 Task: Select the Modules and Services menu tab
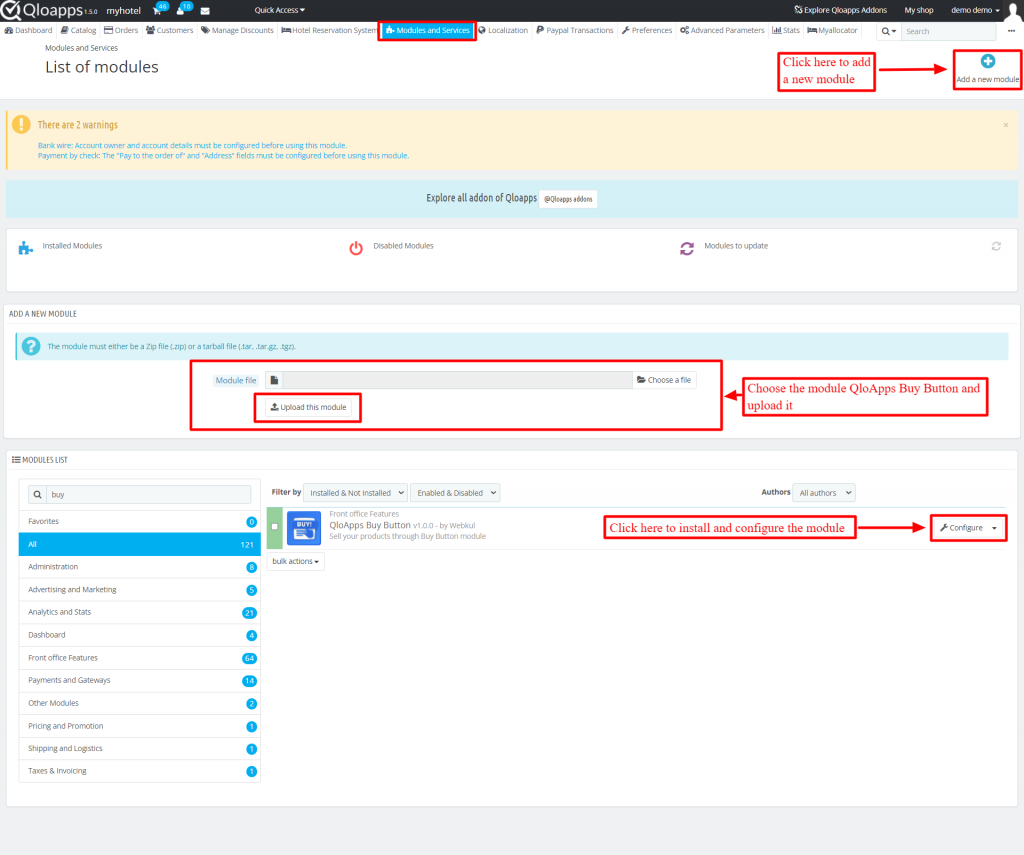point(428,31)
